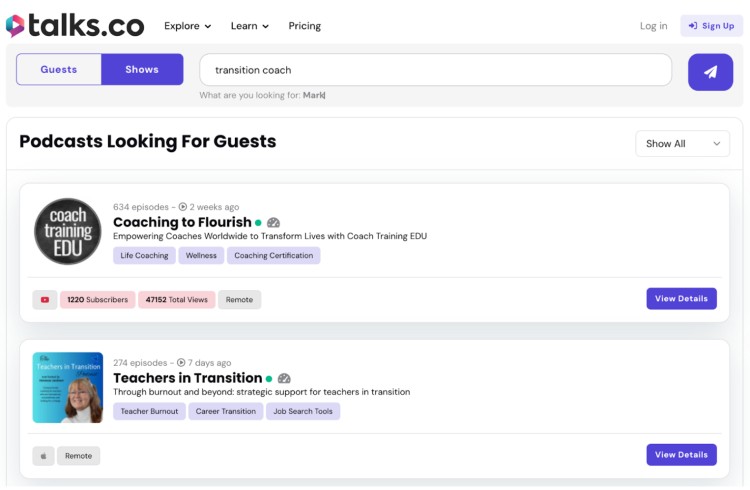The height and width of the screenshot is (490, 750).
Task: Click the Apple Podcasts icon badge for Teachers in Transition
Action: pyautogui.click(x=44, y=456)
